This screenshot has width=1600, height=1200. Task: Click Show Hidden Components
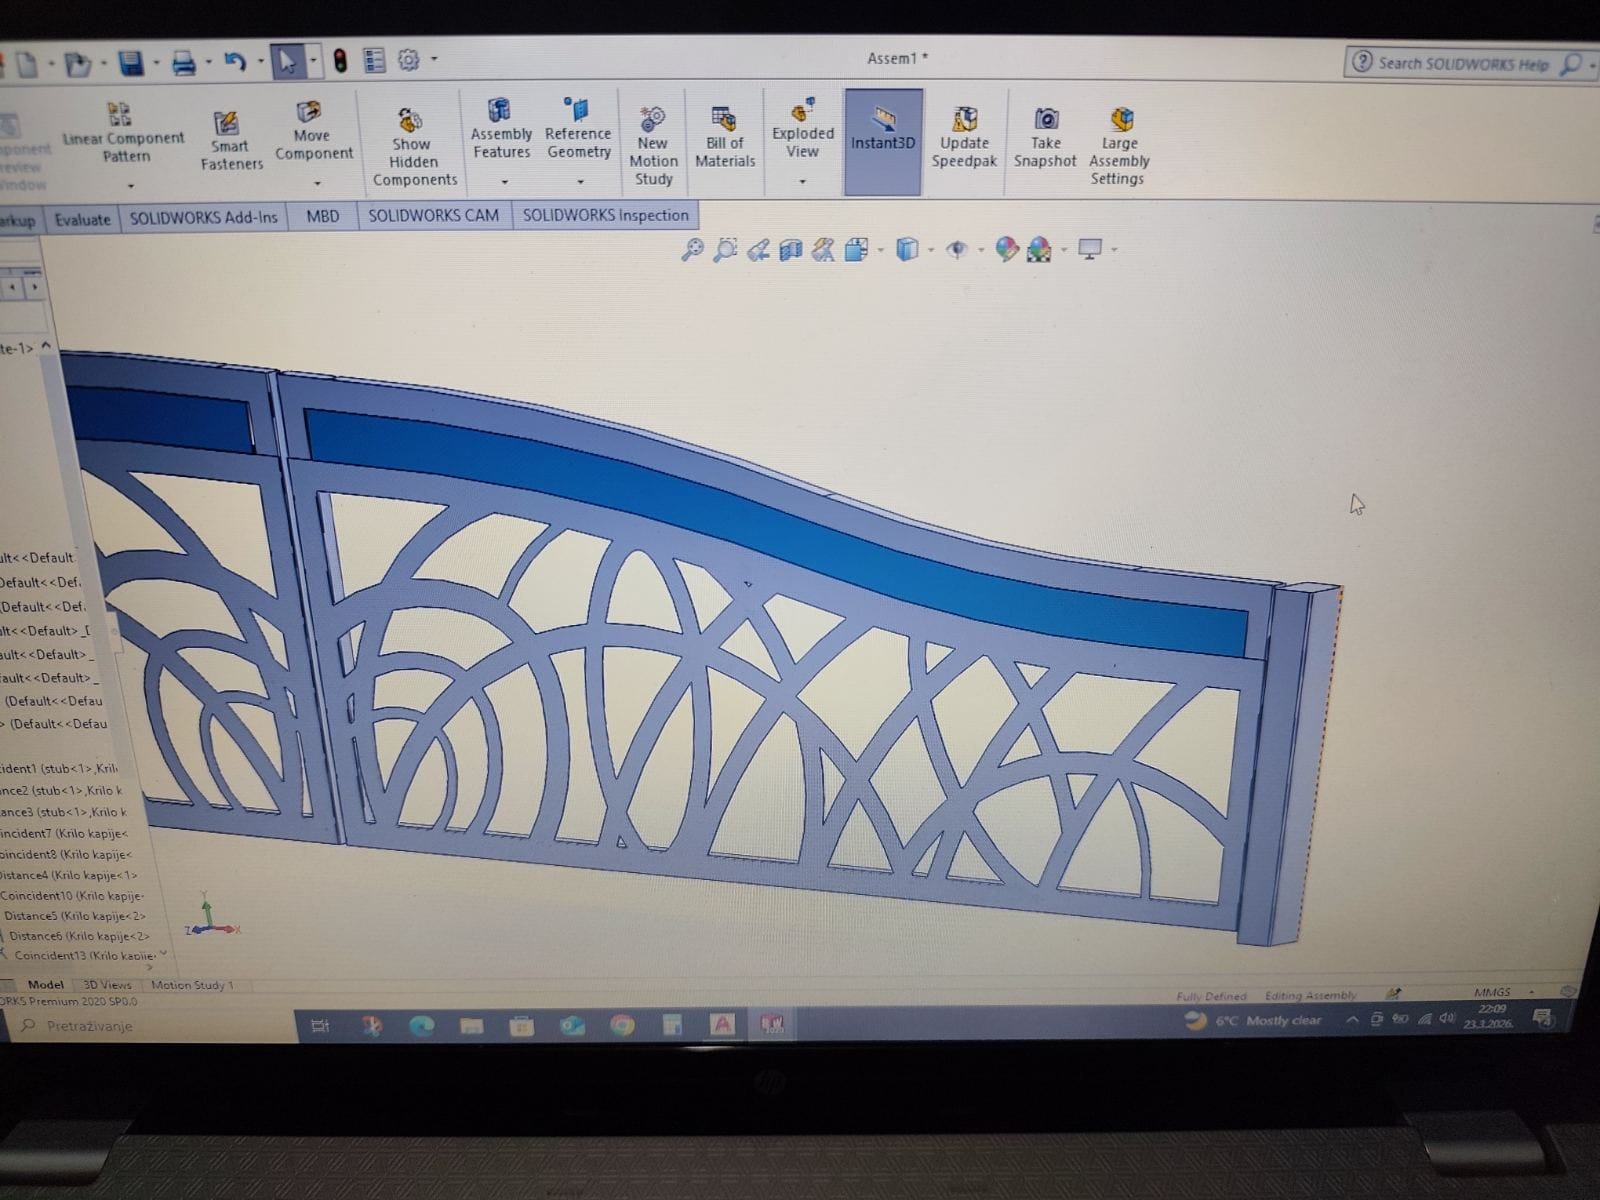pos(413,146)
